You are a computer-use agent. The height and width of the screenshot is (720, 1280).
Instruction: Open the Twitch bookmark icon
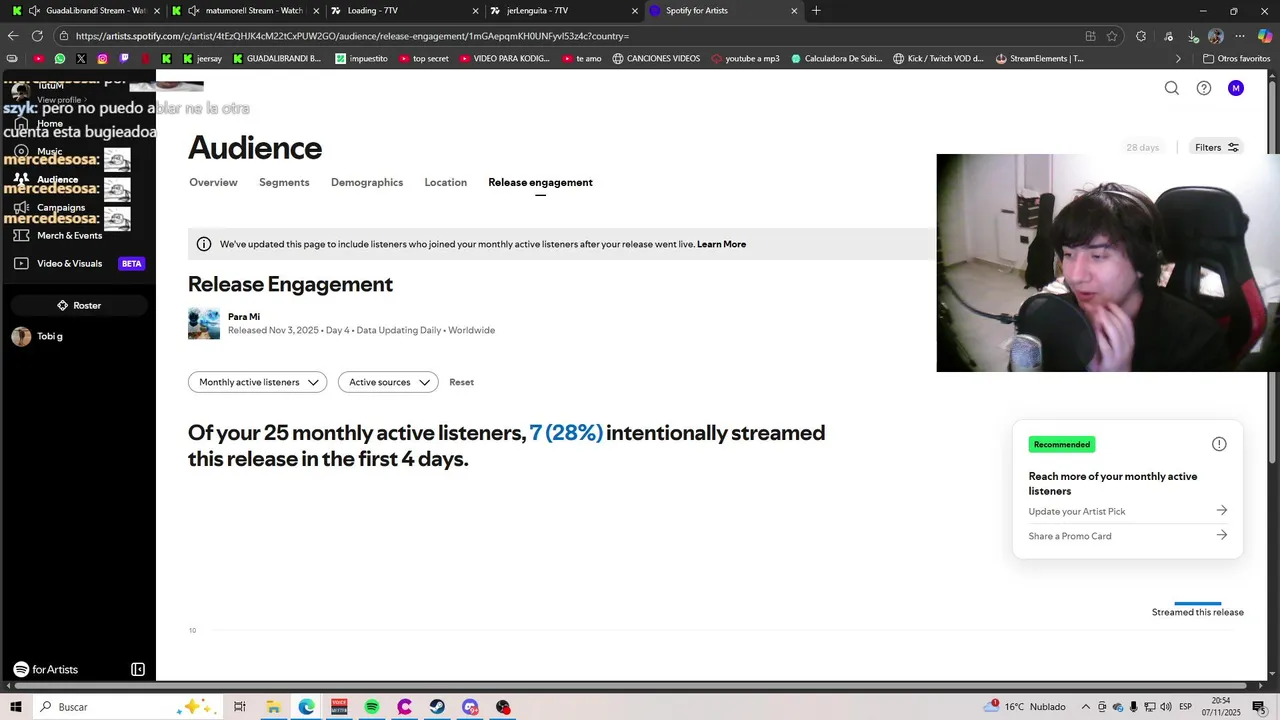click(x=124, y=59)
